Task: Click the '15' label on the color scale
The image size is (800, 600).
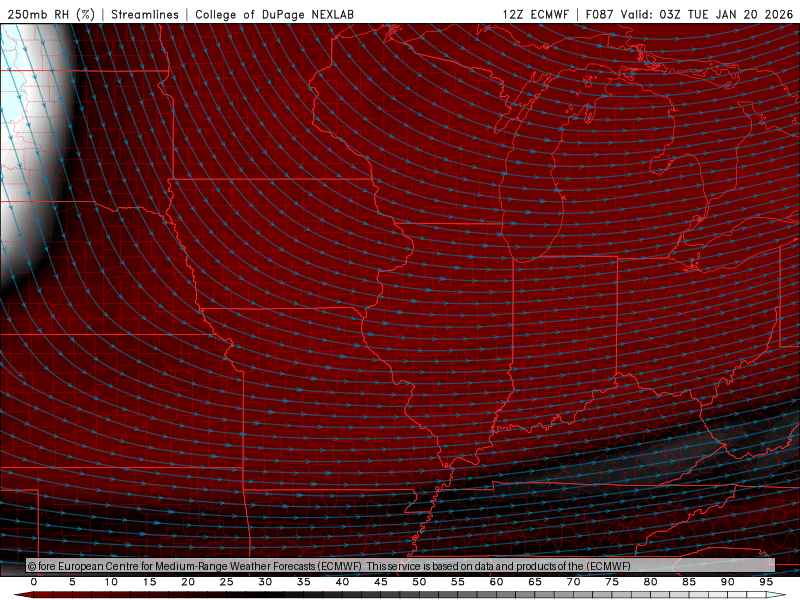Action: click(149, 582)
